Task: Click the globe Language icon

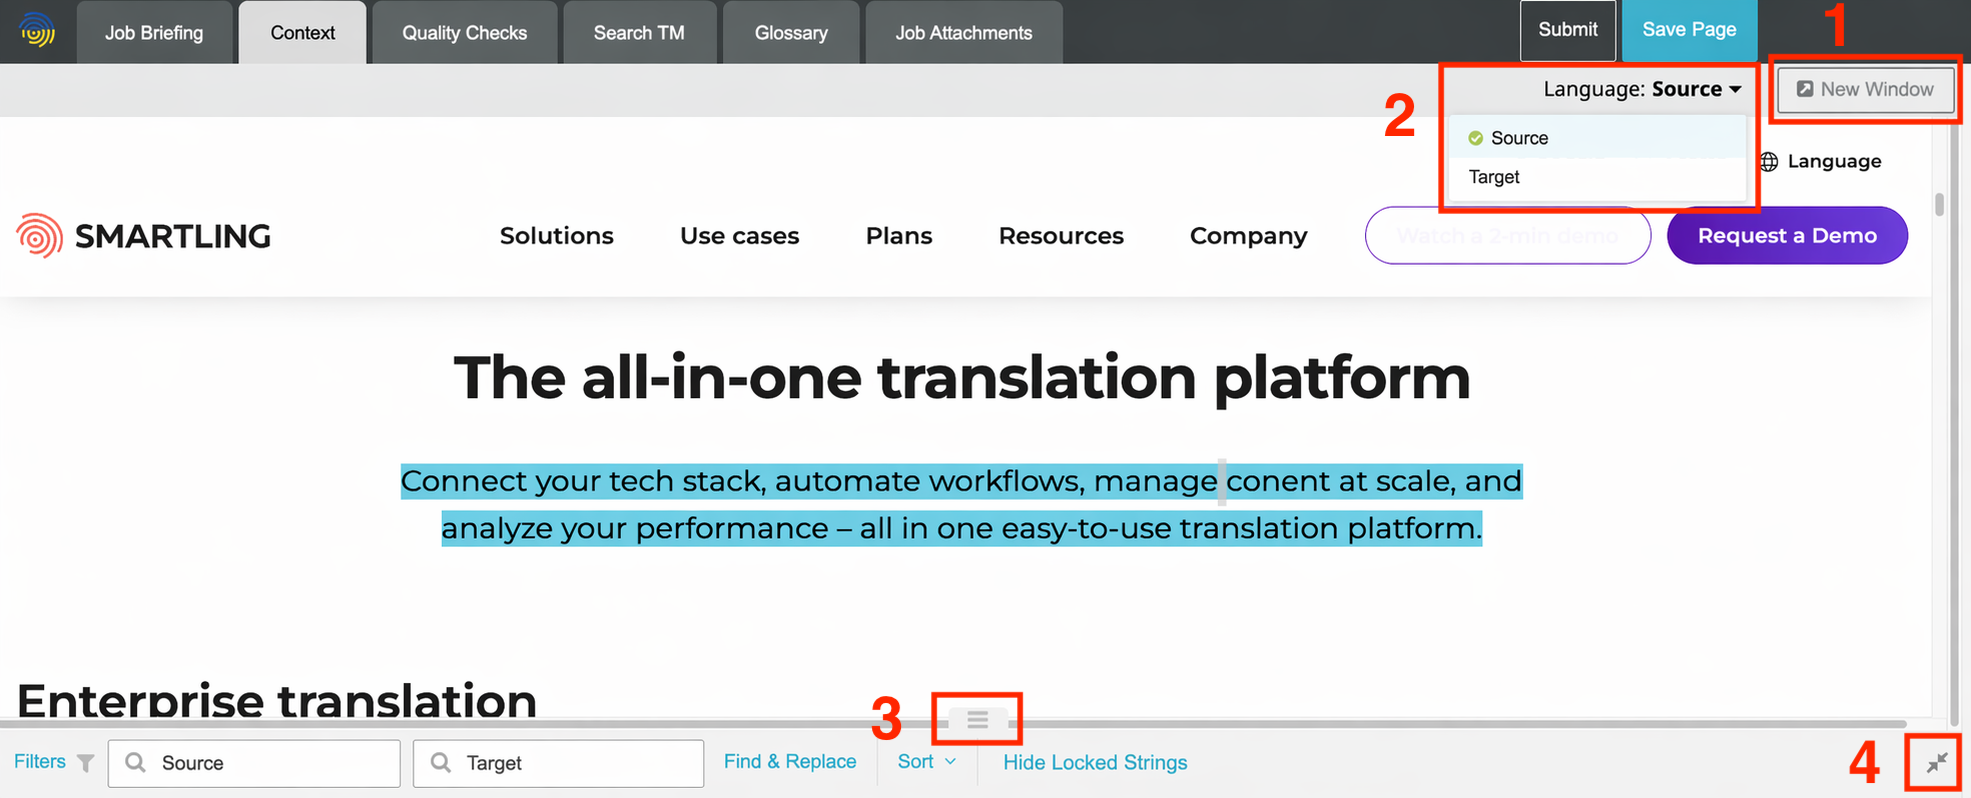Action: tap(1769, 162)
